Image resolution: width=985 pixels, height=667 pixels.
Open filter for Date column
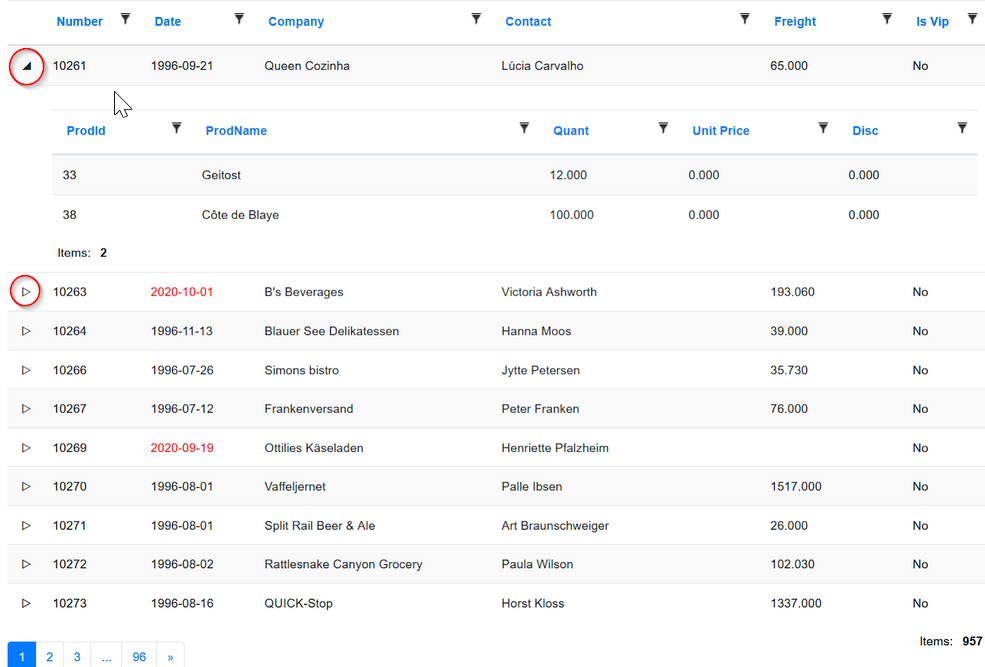(x=239, y=19)
